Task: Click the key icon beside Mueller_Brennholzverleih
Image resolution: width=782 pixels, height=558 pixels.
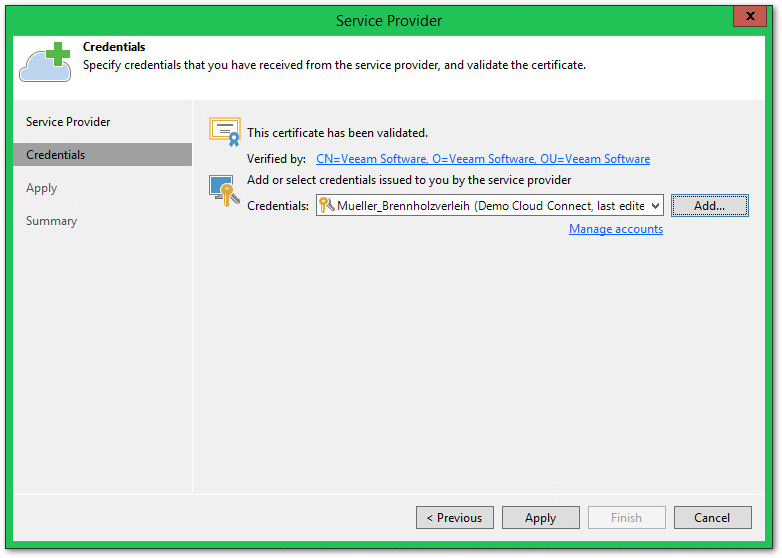Action: [326, 205]
